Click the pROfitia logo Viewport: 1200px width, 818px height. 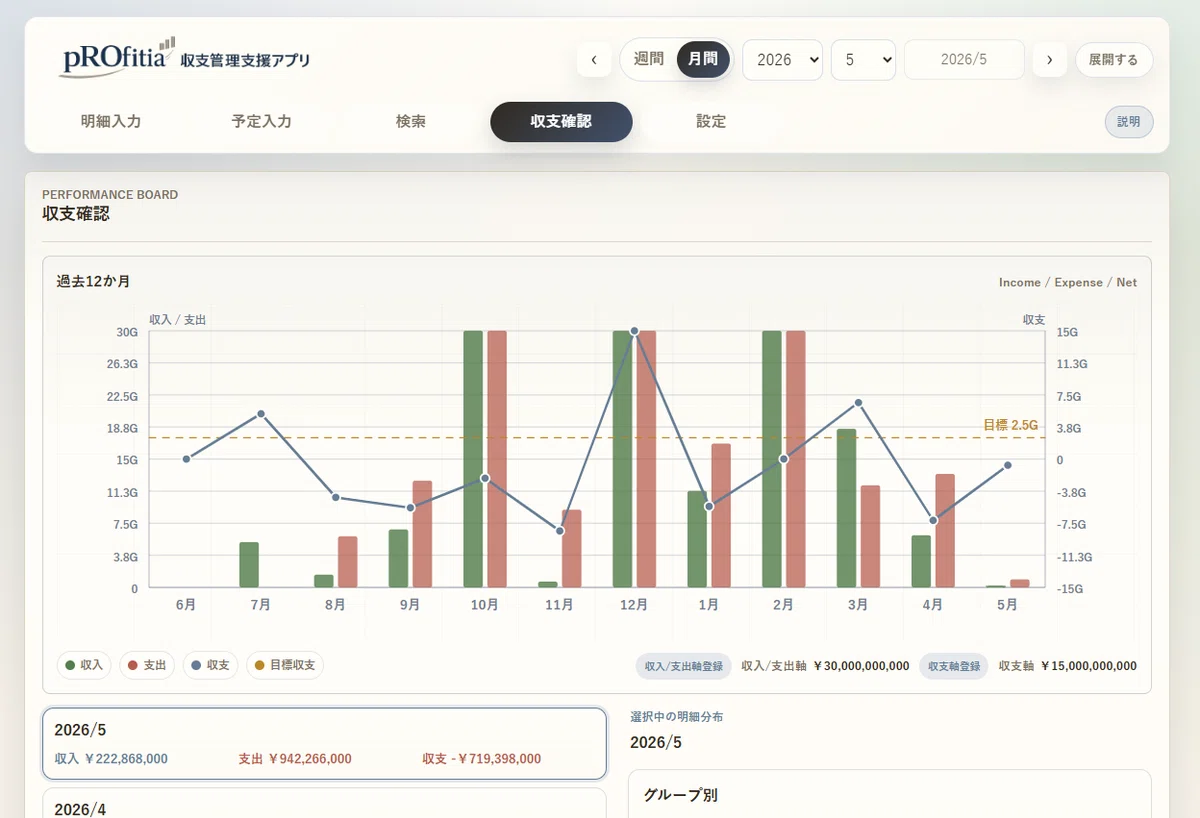(x=118, y=57)
